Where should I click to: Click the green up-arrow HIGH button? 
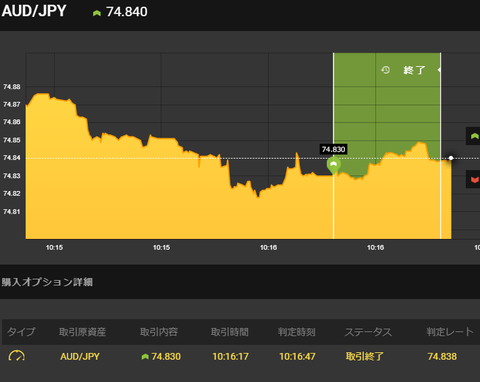(x=473, y=136)
